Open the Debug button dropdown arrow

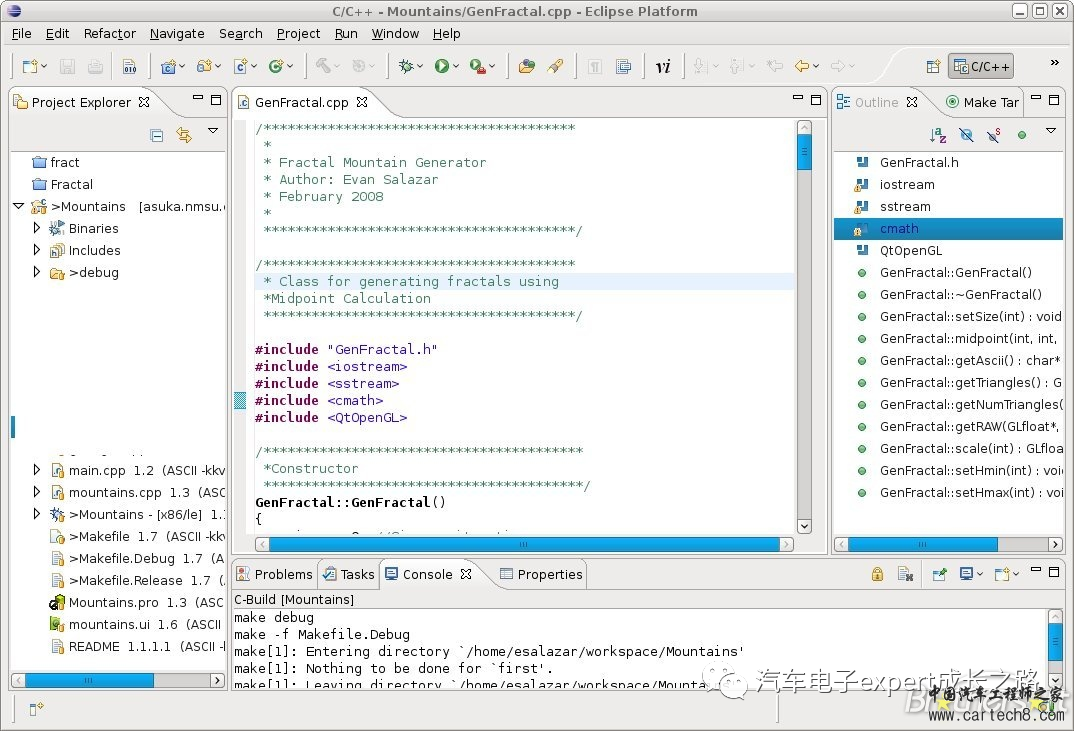[x=420, y=66]
